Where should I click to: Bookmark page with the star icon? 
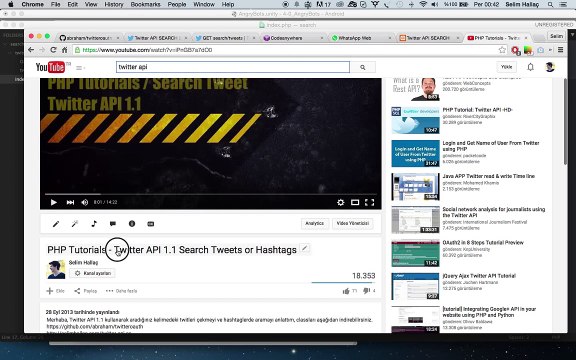click(502, 50)
